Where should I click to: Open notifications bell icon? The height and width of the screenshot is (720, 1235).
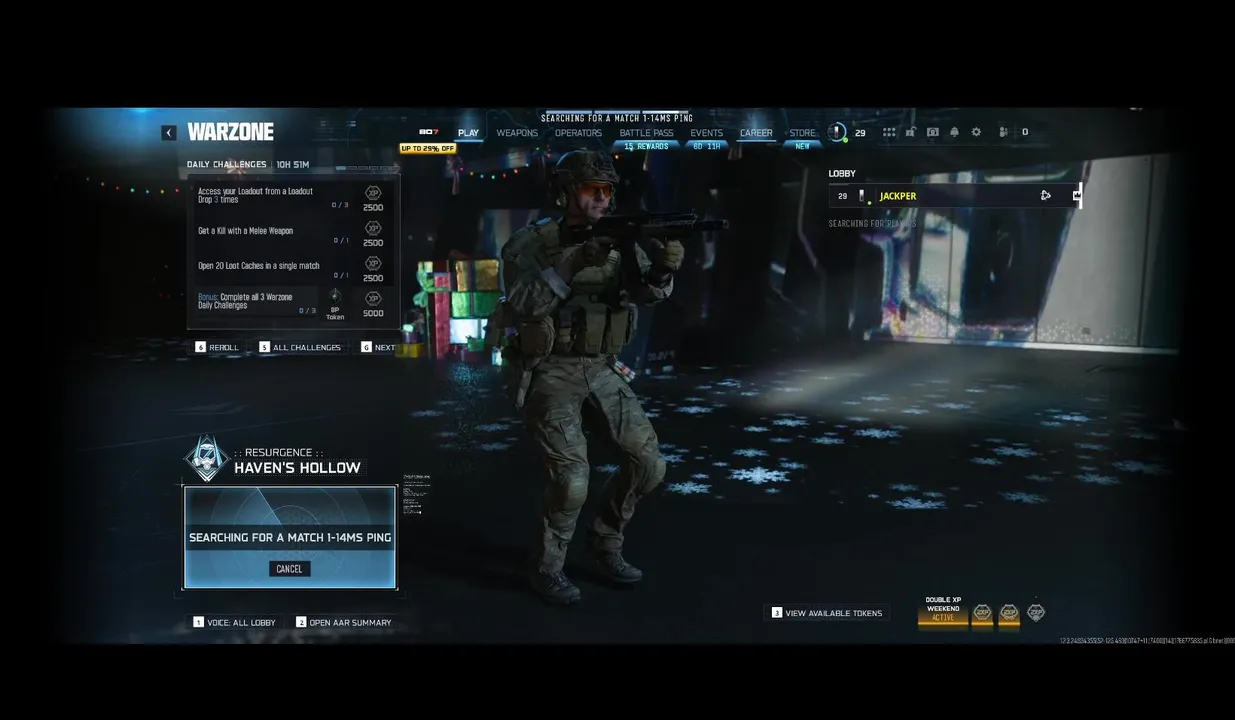click(954, 132)
